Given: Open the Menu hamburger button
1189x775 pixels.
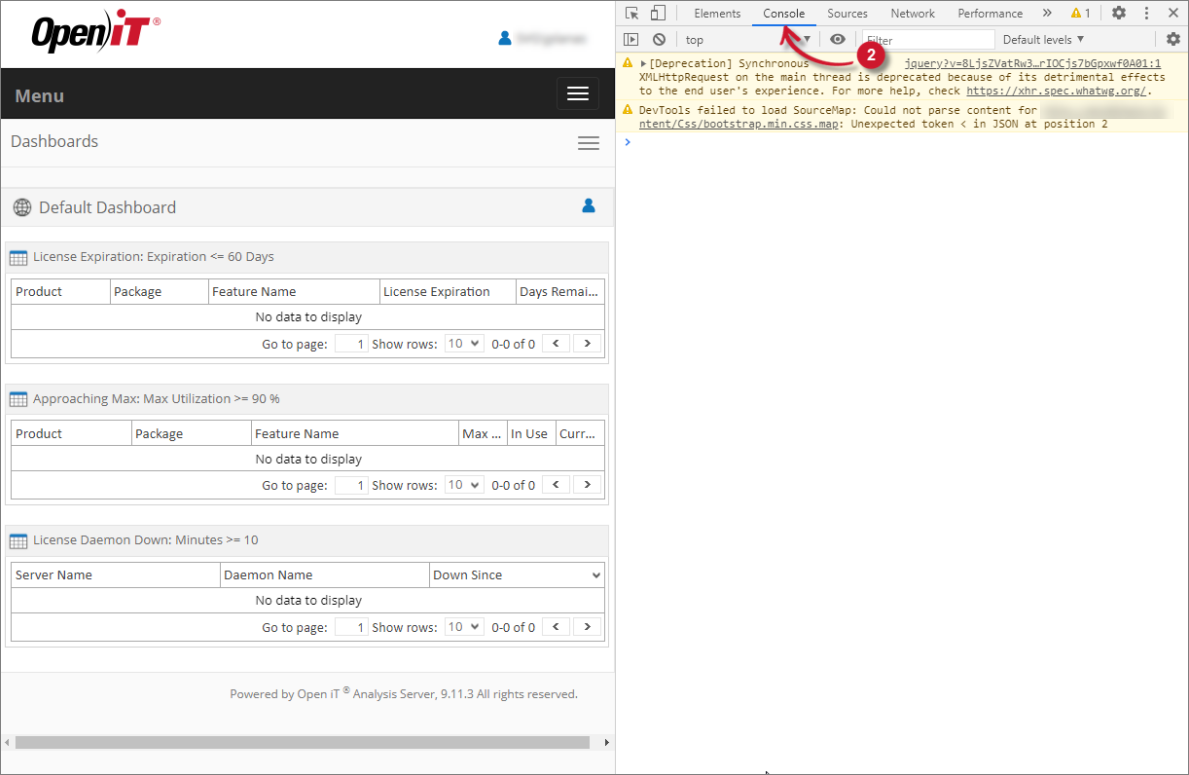Looking at the screenshot, I should [x=577, y=94].
